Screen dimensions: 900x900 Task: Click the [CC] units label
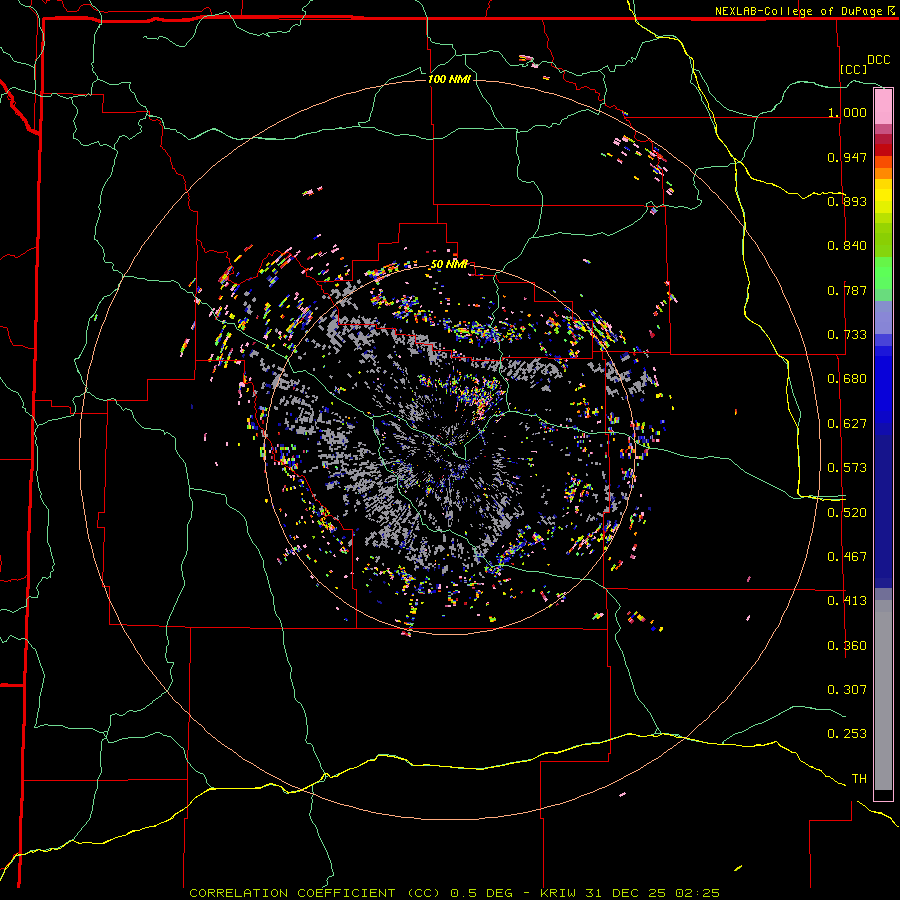(854, 69)
